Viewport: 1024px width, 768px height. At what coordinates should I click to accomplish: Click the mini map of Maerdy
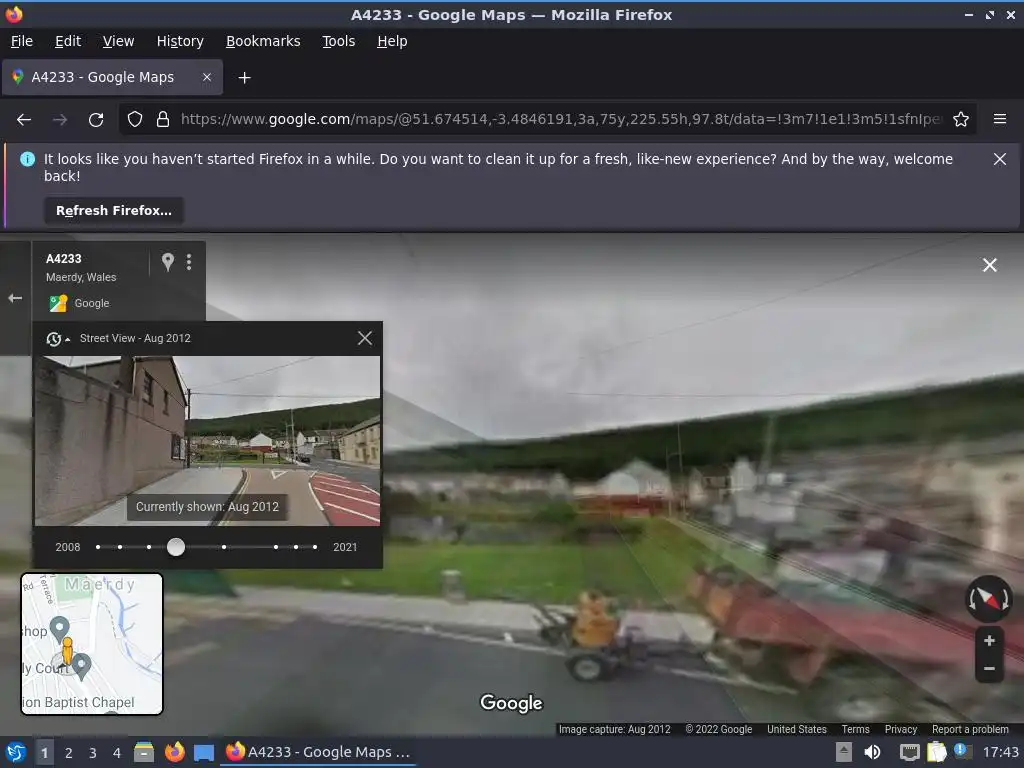[92, 644]
